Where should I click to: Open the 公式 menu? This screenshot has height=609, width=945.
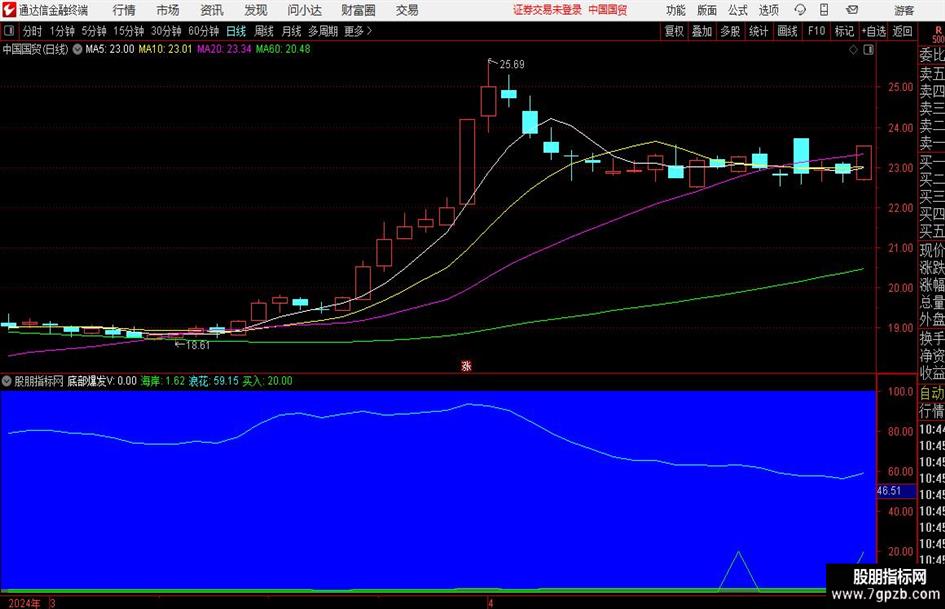pos(738,10)
